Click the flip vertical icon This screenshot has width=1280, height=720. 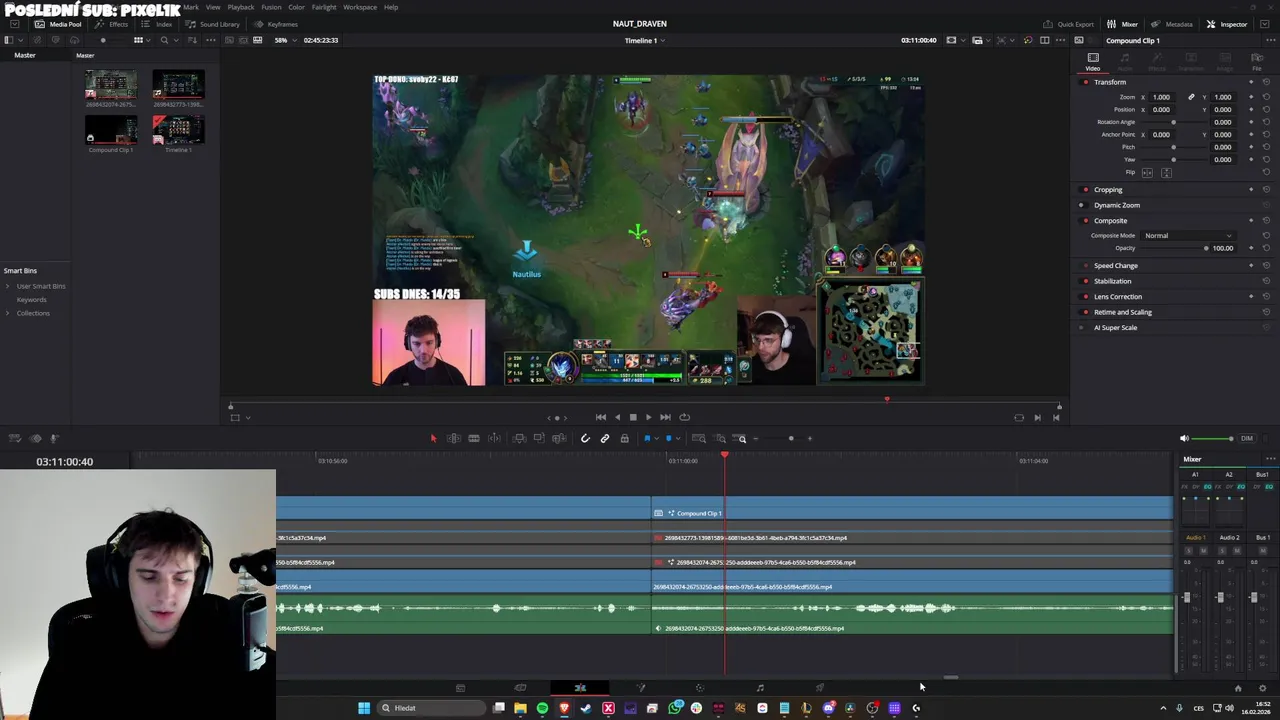tap(1166, 172)
